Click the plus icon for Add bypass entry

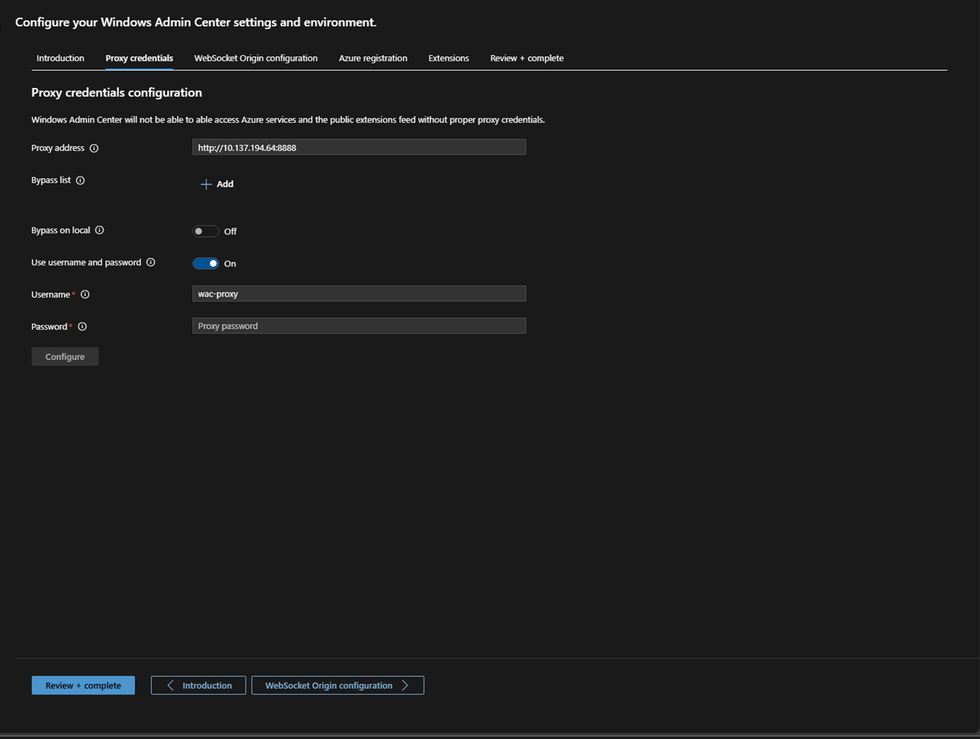[206, 184]
